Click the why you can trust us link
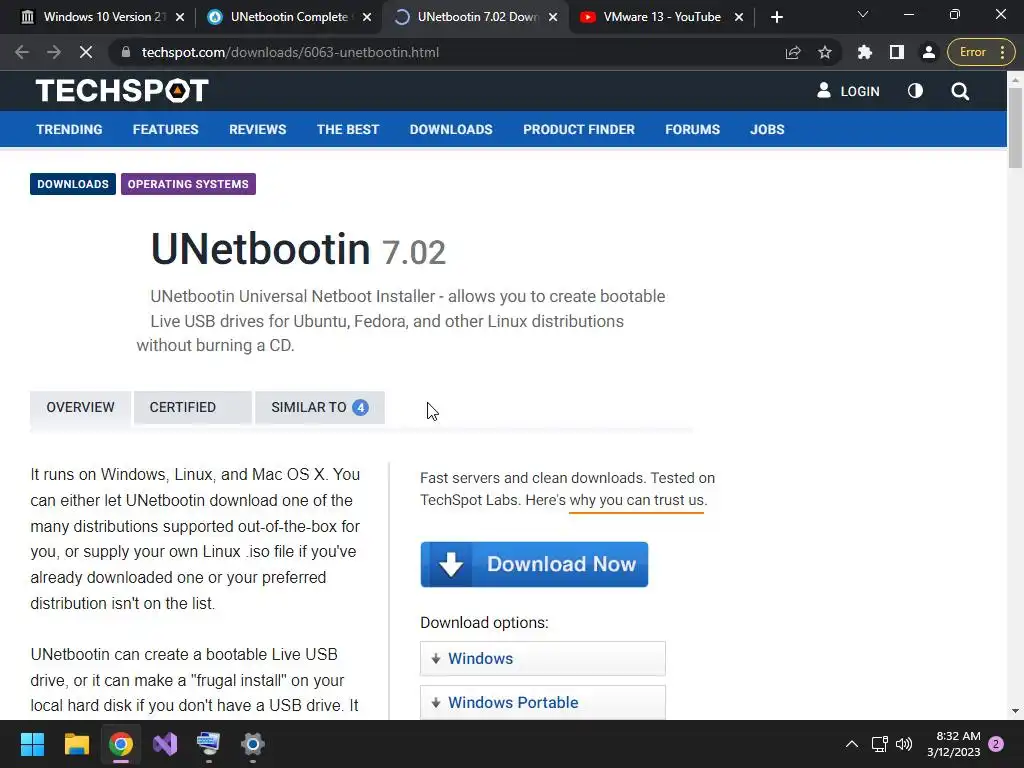 (x=637, y=501)
